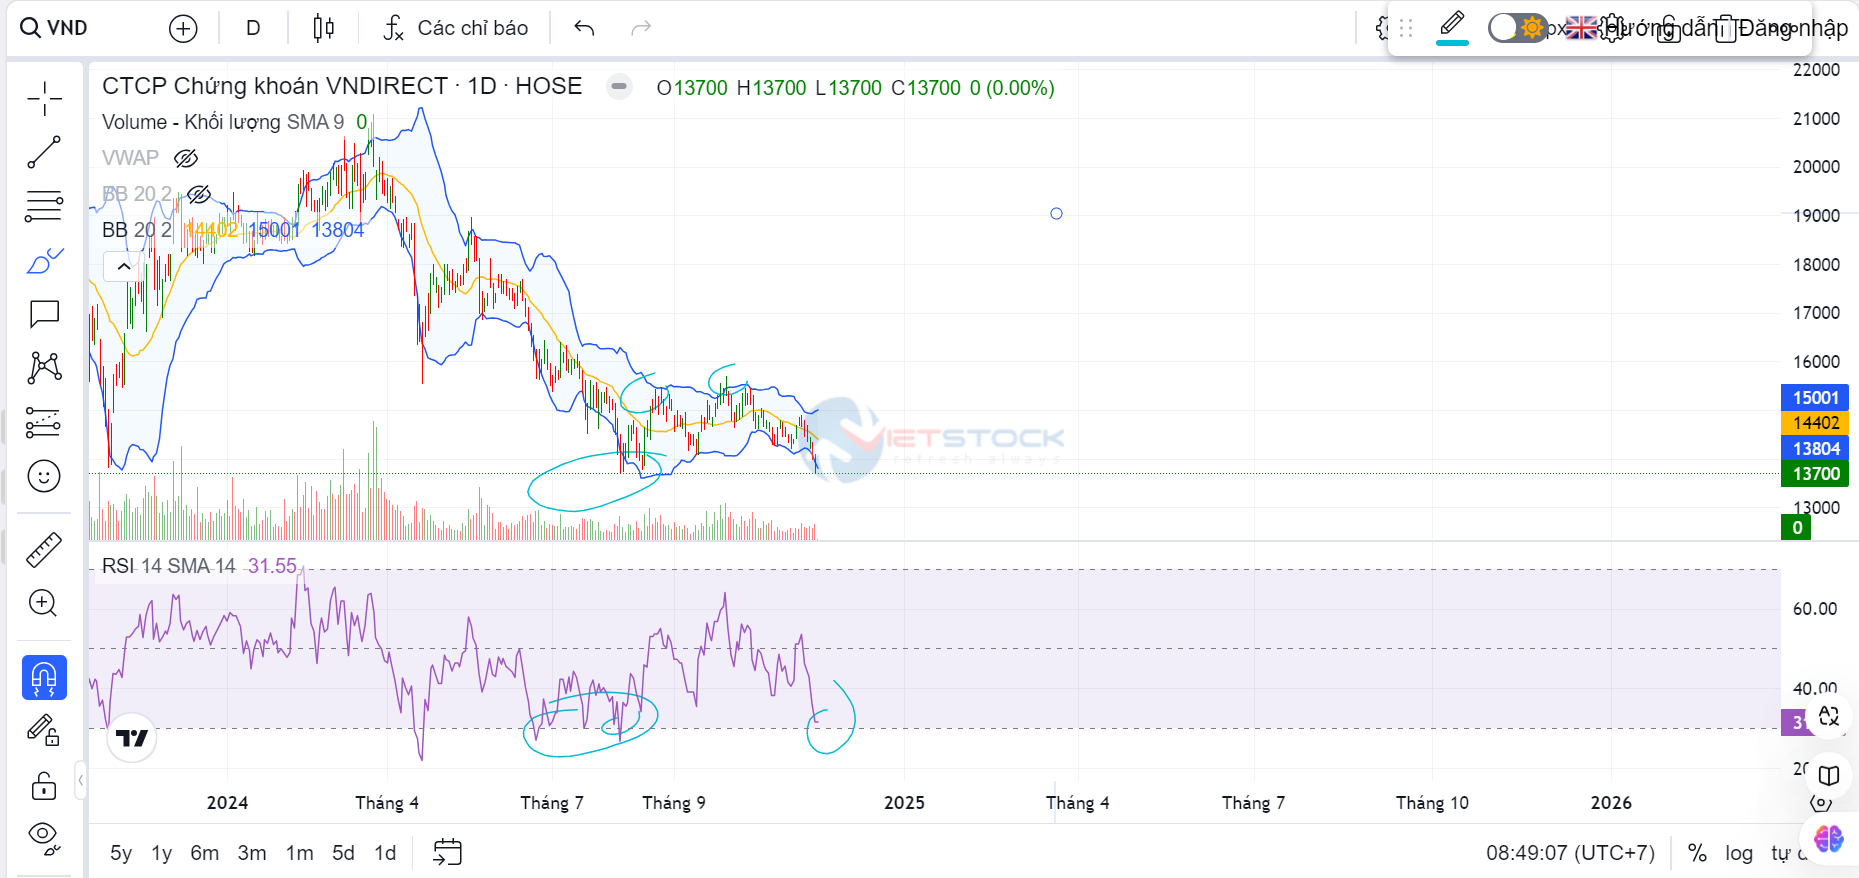Switch the dark/light theme sun toggle
Image resolution: width=1859 pixels, height=878 pixels.
coord(1516,28)
